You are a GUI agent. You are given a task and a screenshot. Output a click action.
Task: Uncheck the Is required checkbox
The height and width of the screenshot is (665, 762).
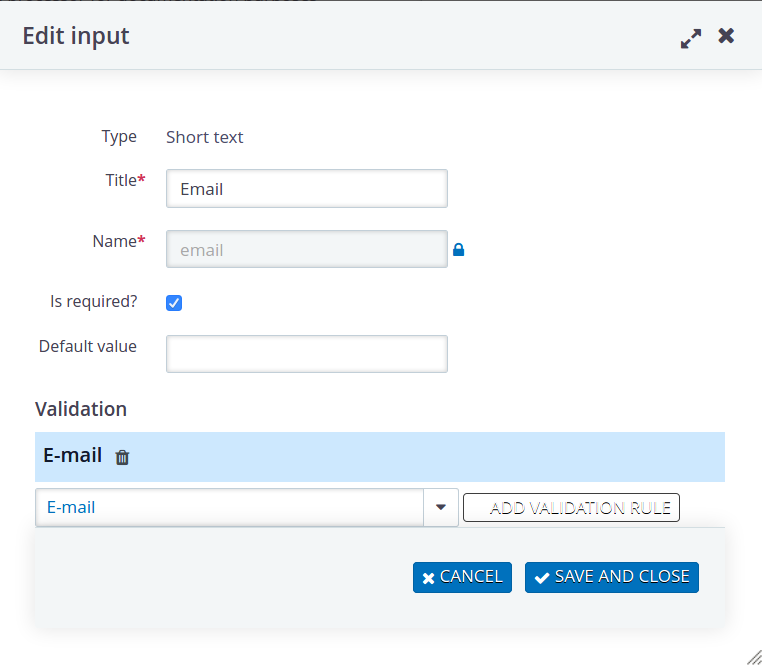tap(174, 302)
